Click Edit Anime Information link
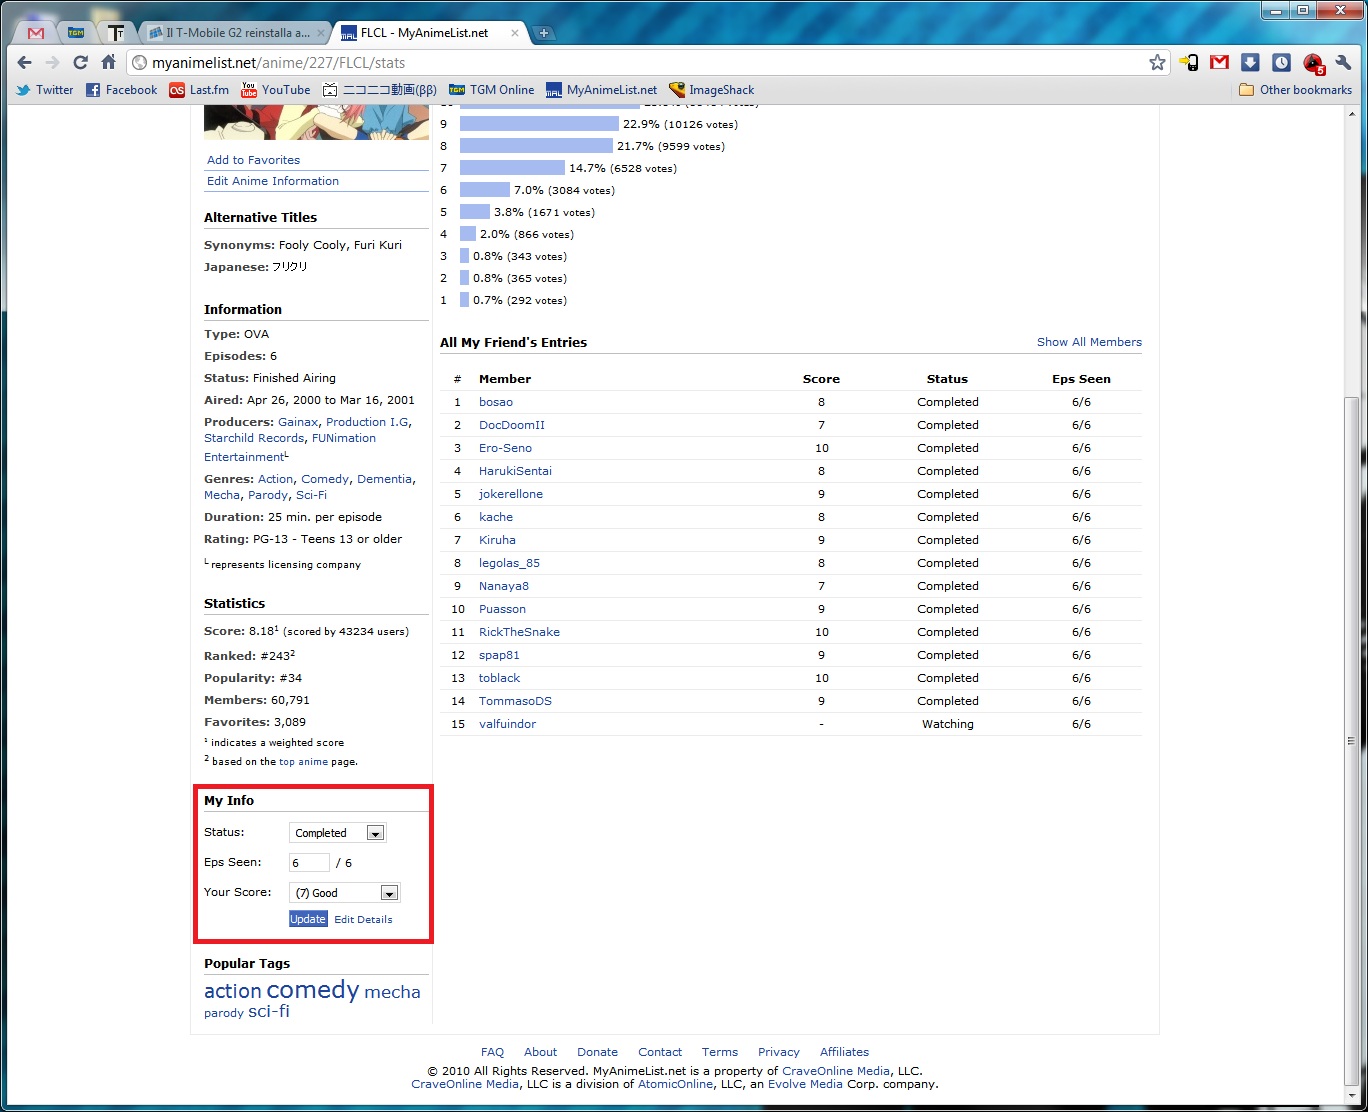Viewport: 1368px width, 1112px height. tap(273, 181)
